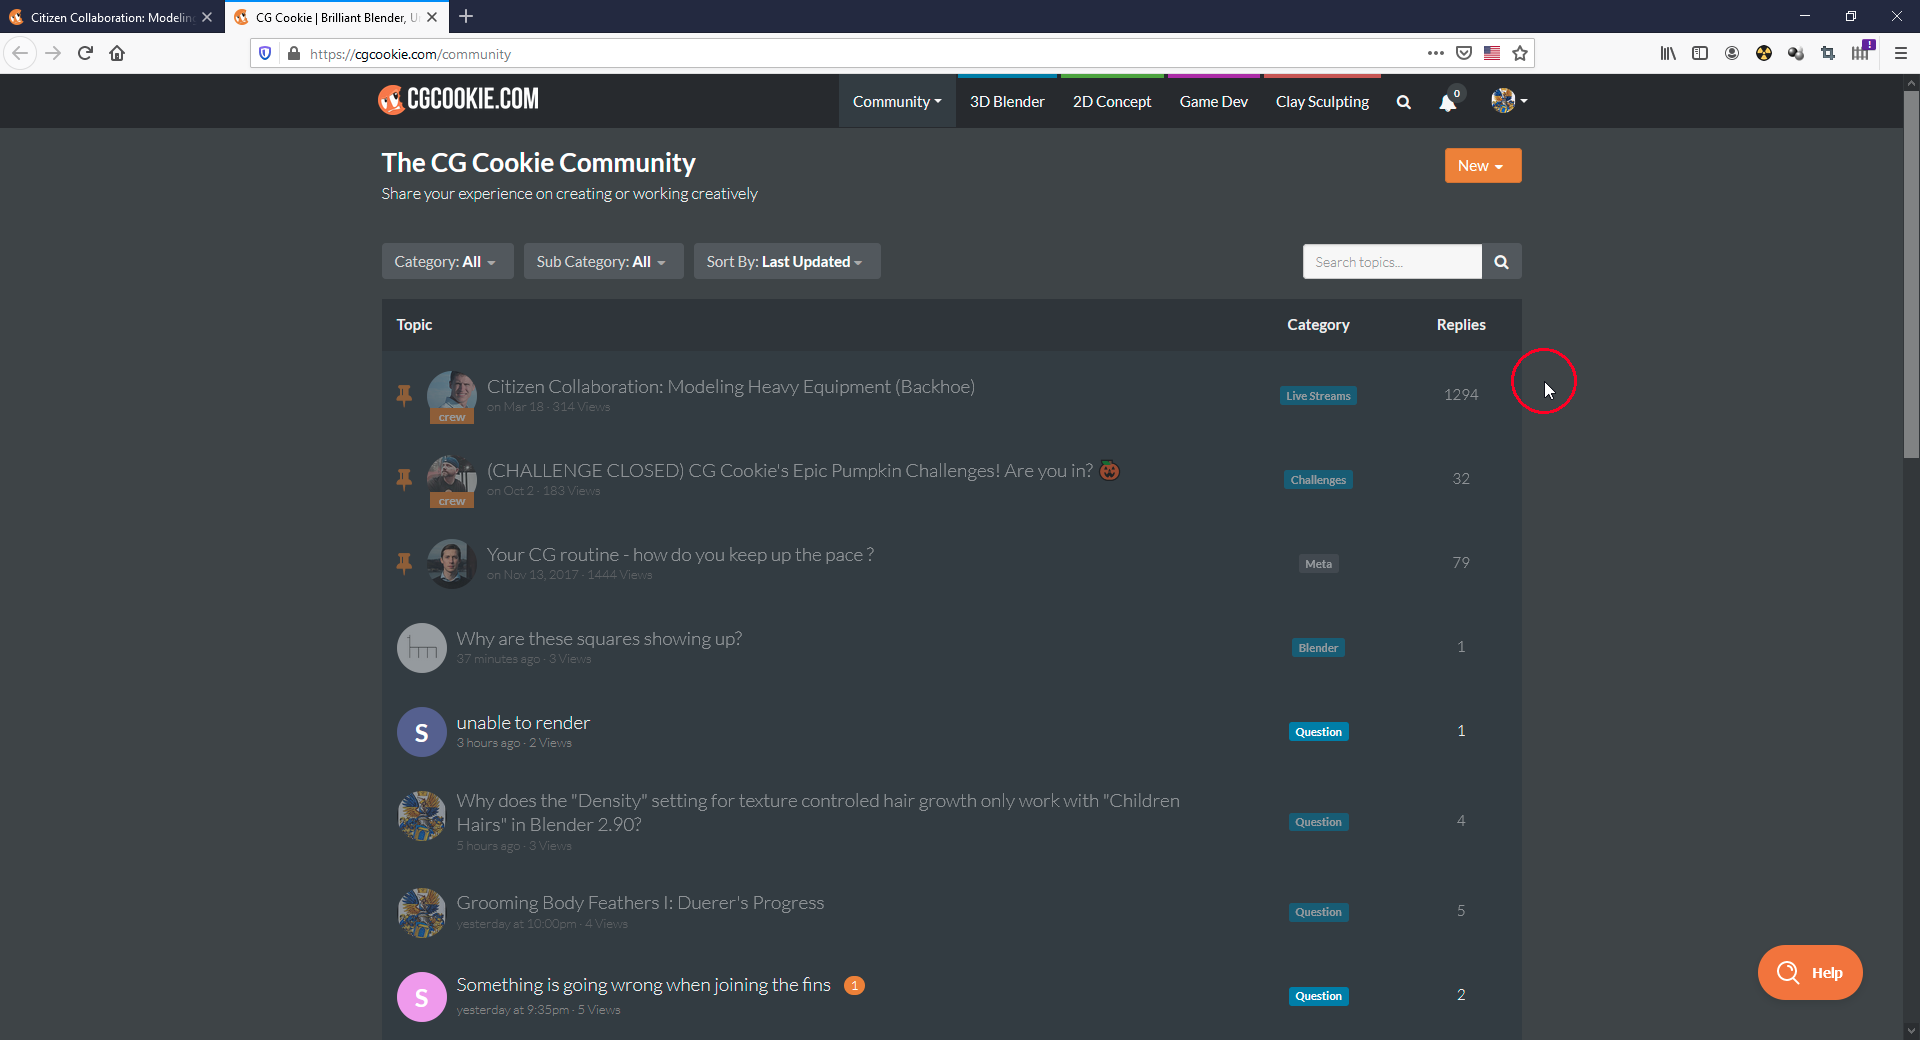The width and height of the screenshot is (1920, 1040).
Task: Expand Sort By: Last Updated dropdown
Action: point(787,262)
